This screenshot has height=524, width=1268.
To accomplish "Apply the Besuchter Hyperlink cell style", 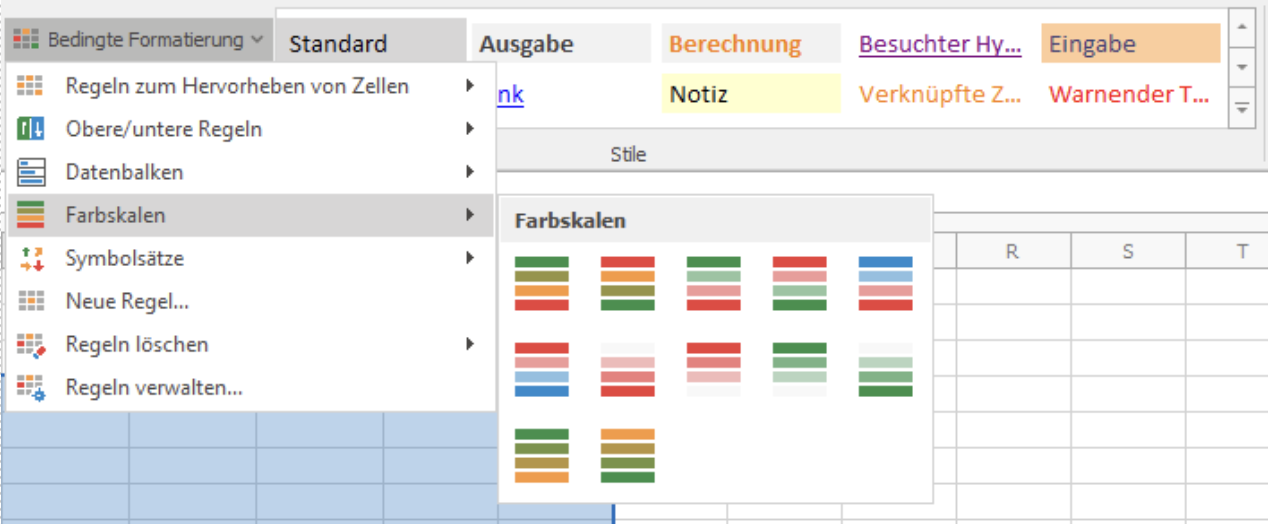I will pos(941,44).
